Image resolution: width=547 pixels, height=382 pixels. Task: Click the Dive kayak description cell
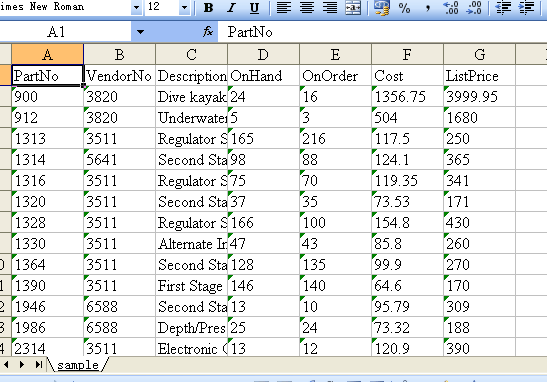click(192, 96)
